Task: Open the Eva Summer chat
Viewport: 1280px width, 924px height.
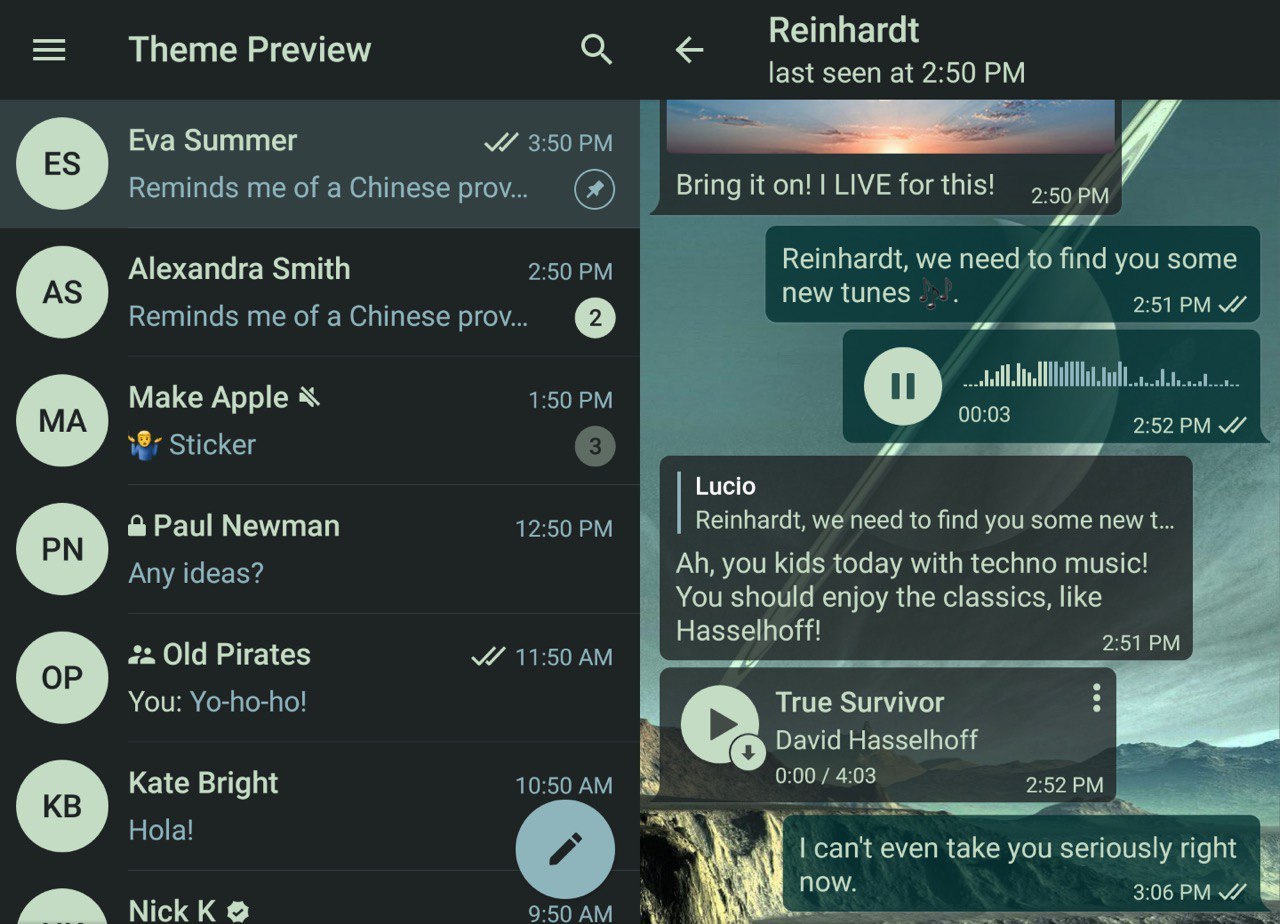Action: click(x=320, y=164)
